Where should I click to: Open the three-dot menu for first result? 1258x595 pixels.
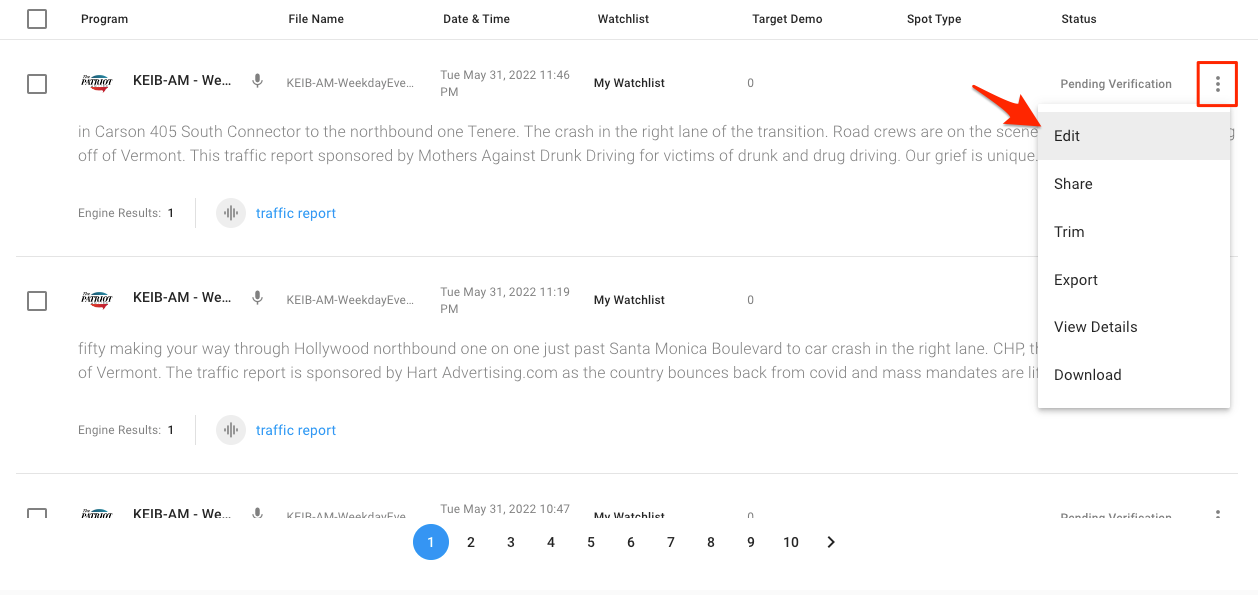[1217, 84]
